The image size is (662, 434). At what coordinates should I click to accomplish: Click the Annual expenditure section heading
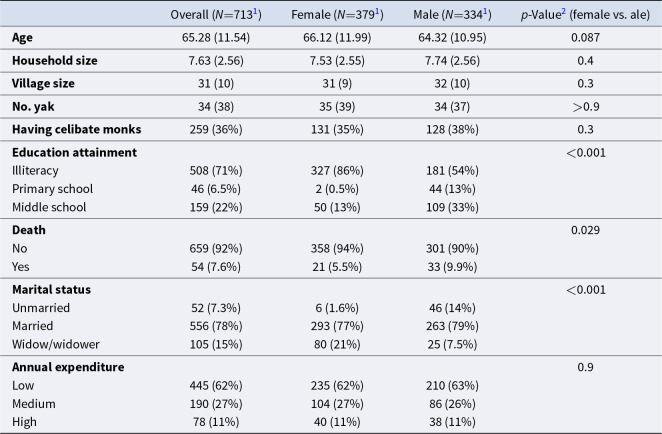coord(68,367)
